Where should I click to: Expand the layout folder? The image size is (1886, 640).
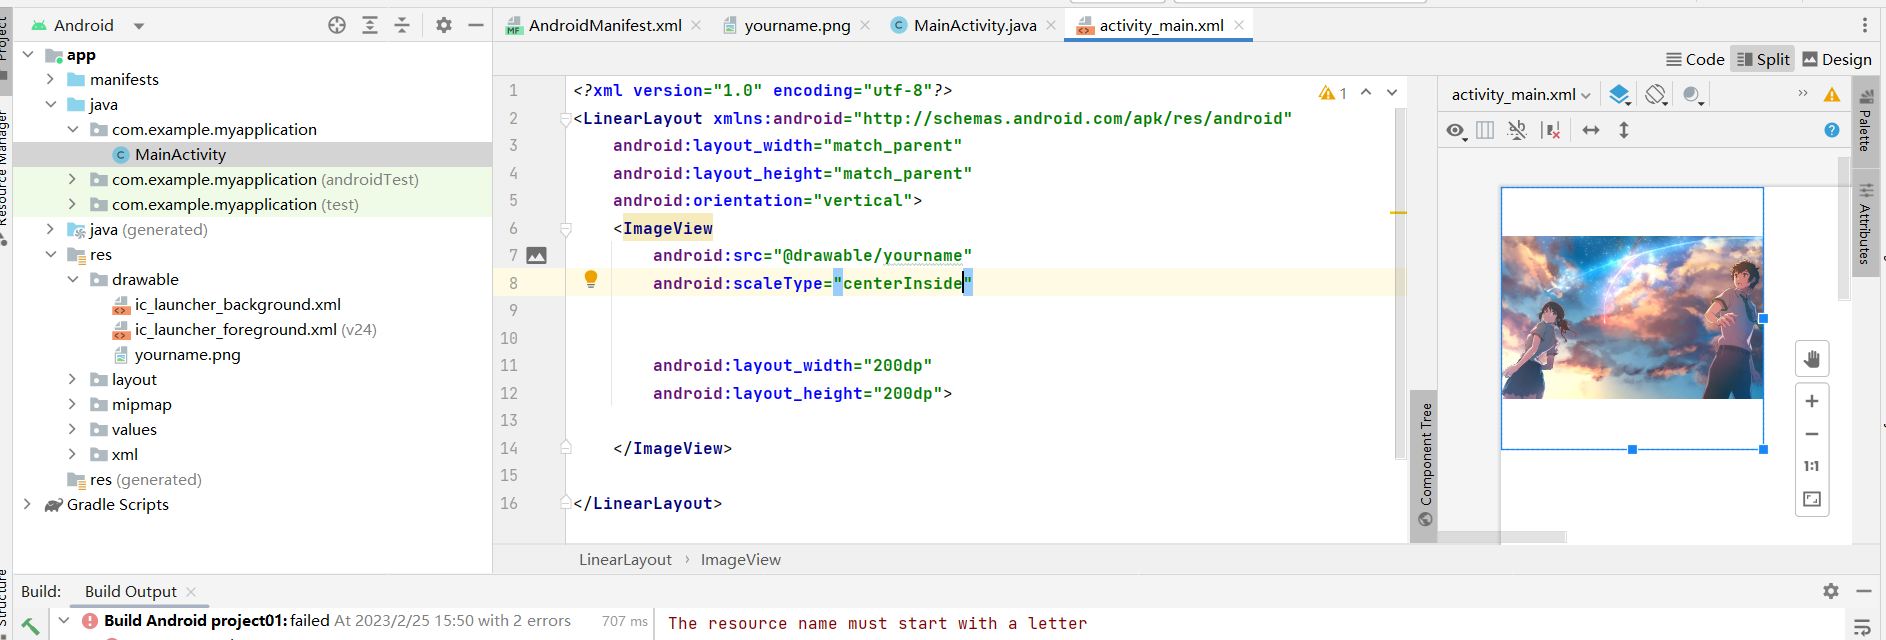pyautogui.click(x=72, y=379)
